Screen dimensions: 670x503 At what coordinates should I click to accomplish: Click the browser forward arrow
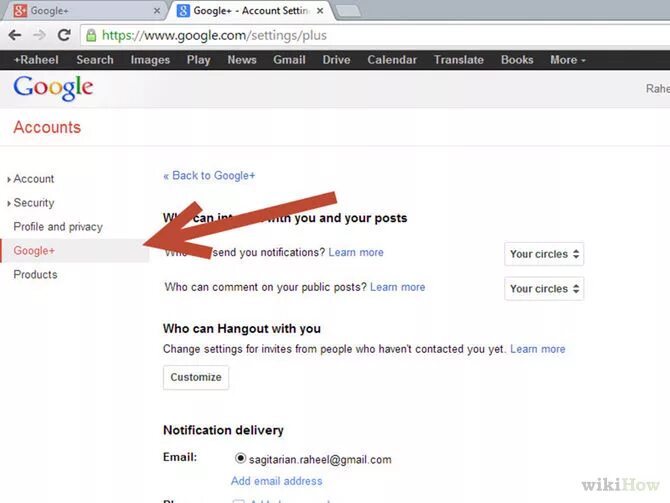(x=39, y=35)
